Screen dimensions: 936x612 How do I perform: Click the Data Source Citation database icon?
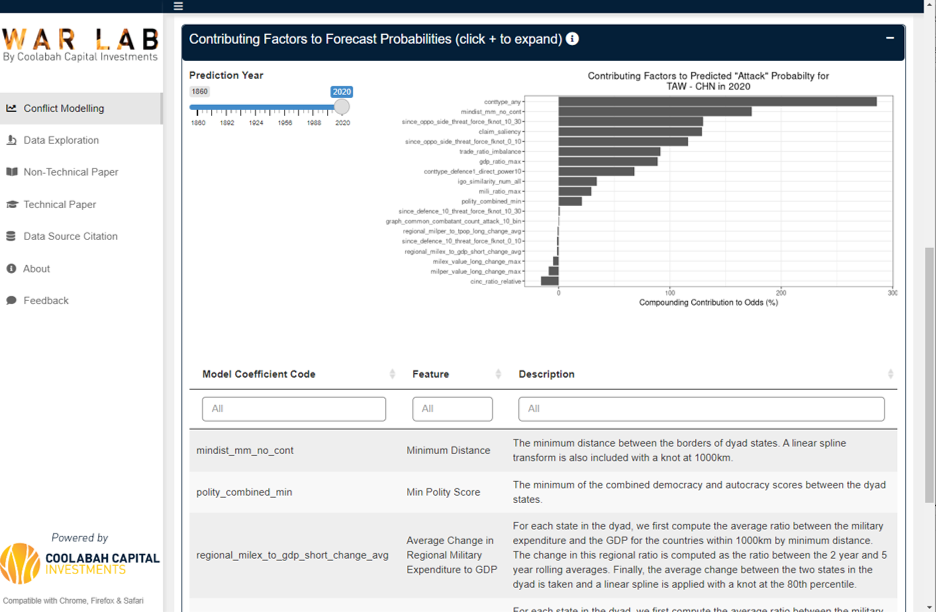pos(12,236)
